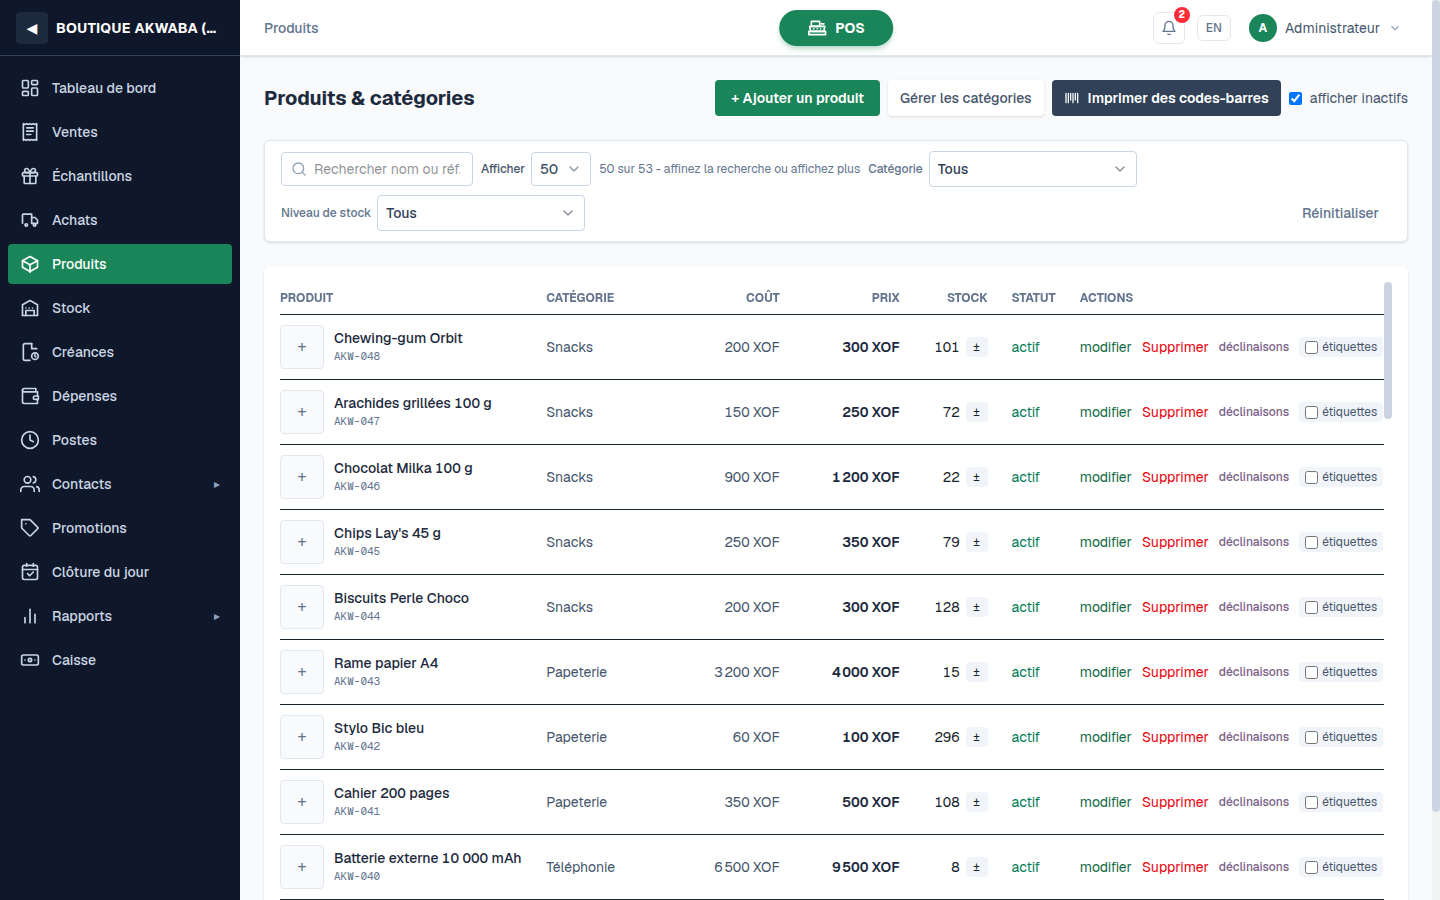
Task: Open the Catégorie filter dropdown
Action: click(1033, 169)
